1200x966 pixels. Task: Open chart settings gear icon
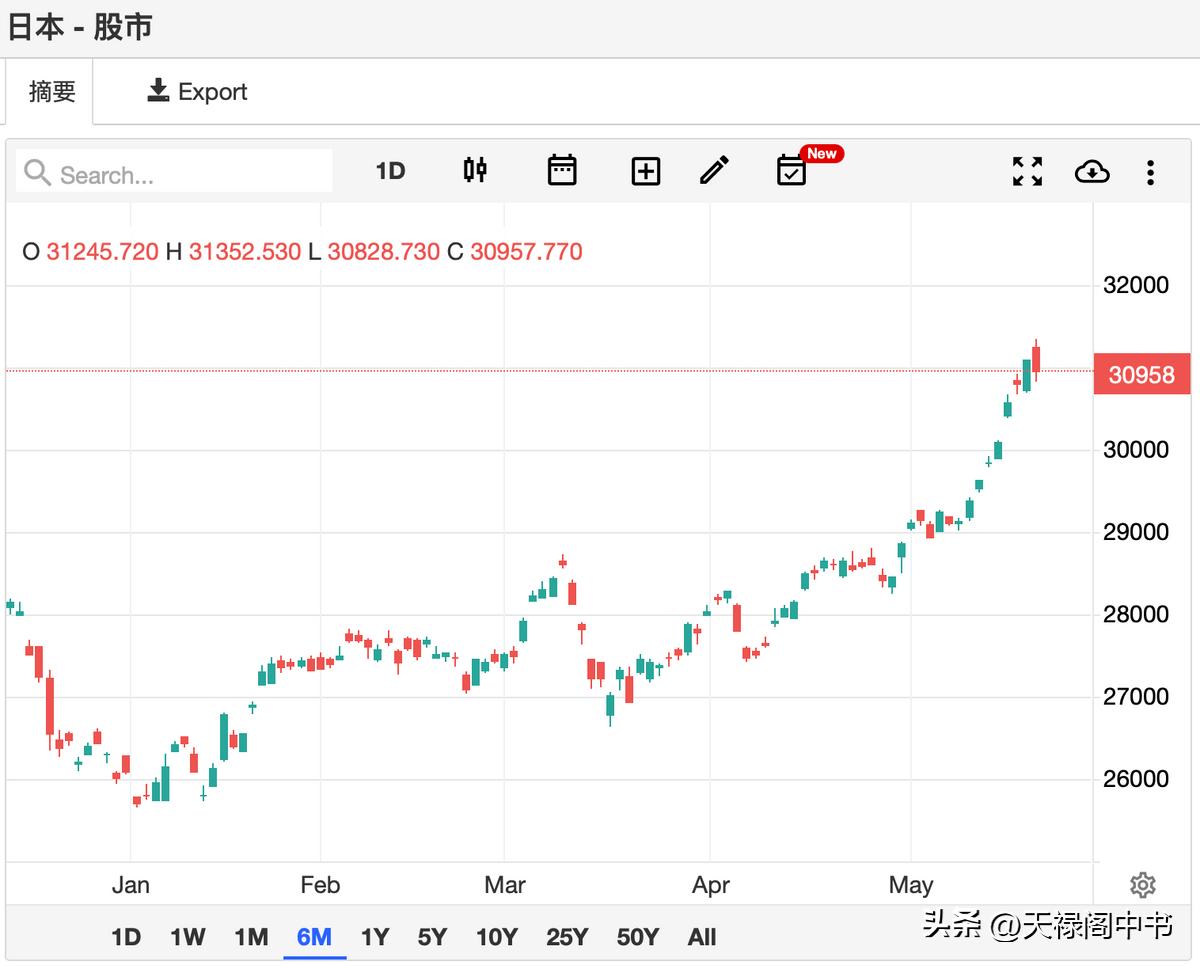coord(1142,885)
